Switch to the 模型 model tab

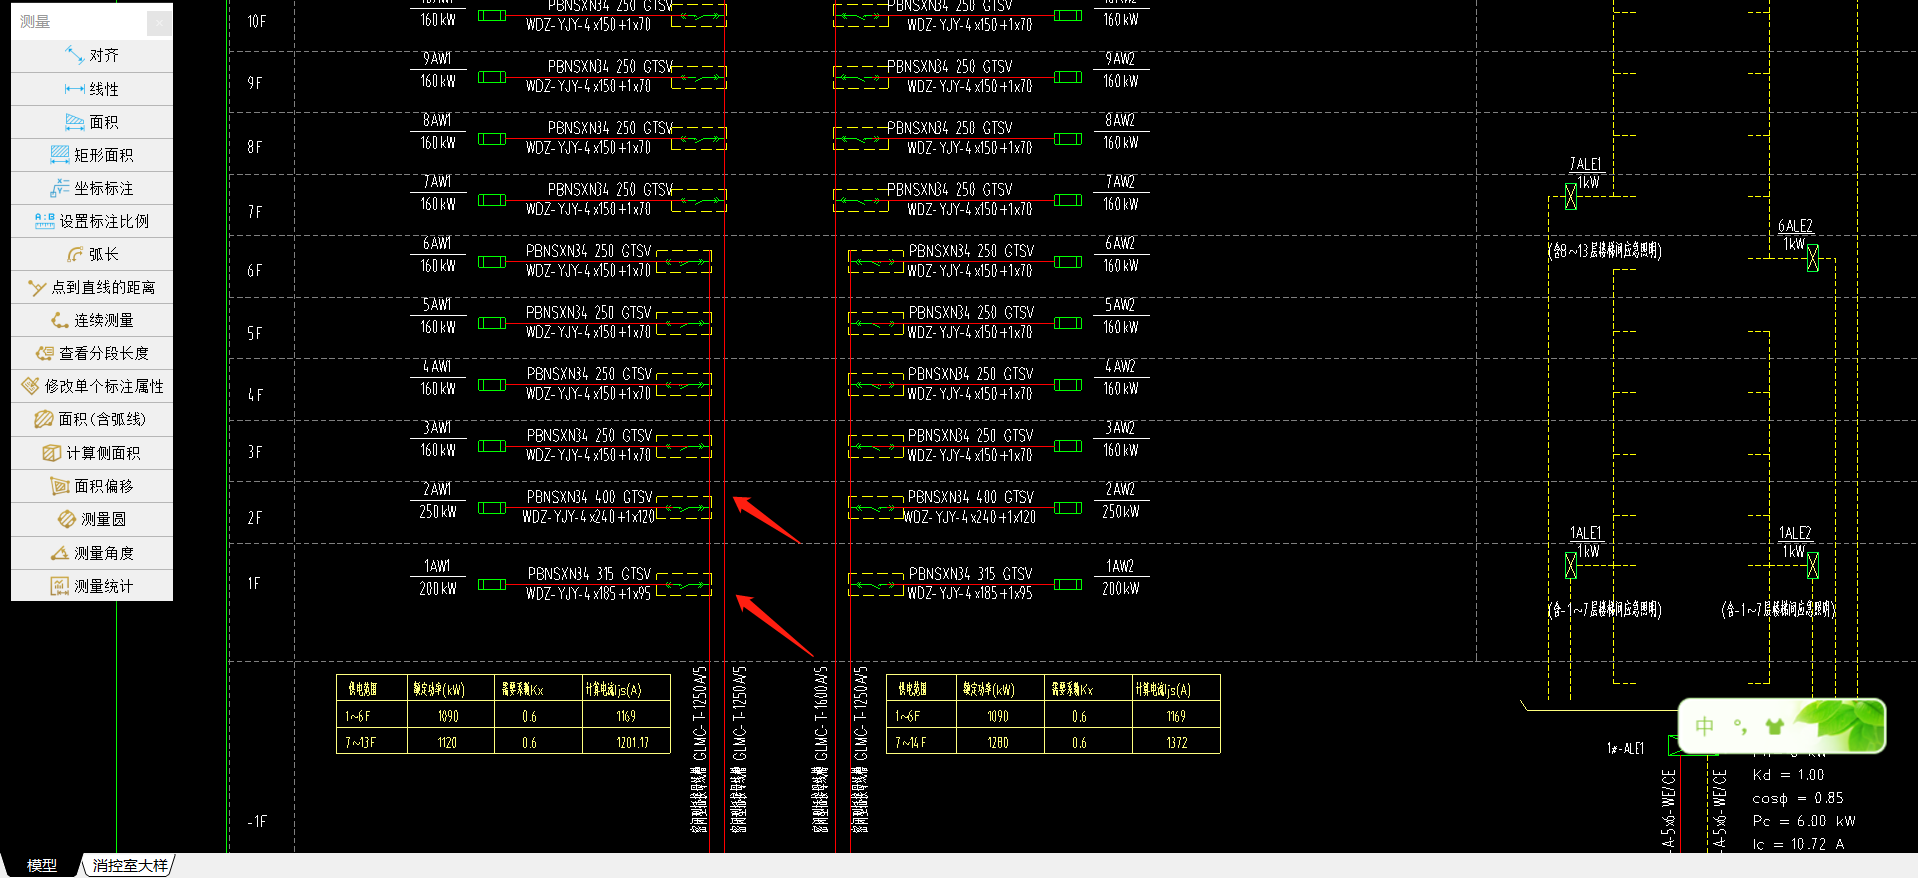coord(41,865)
